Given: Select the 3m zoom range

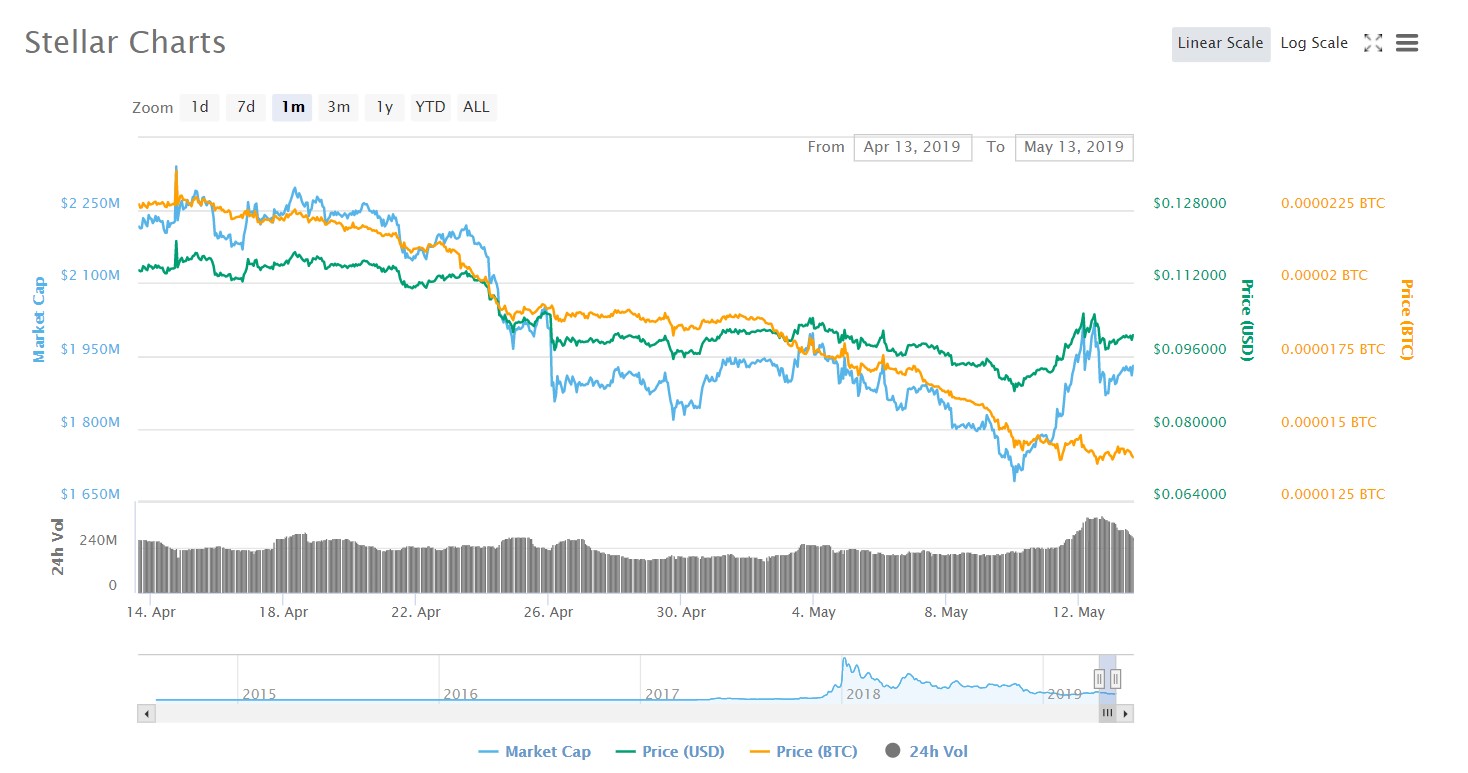Looking at the screenshot, I should pos(339,107).
